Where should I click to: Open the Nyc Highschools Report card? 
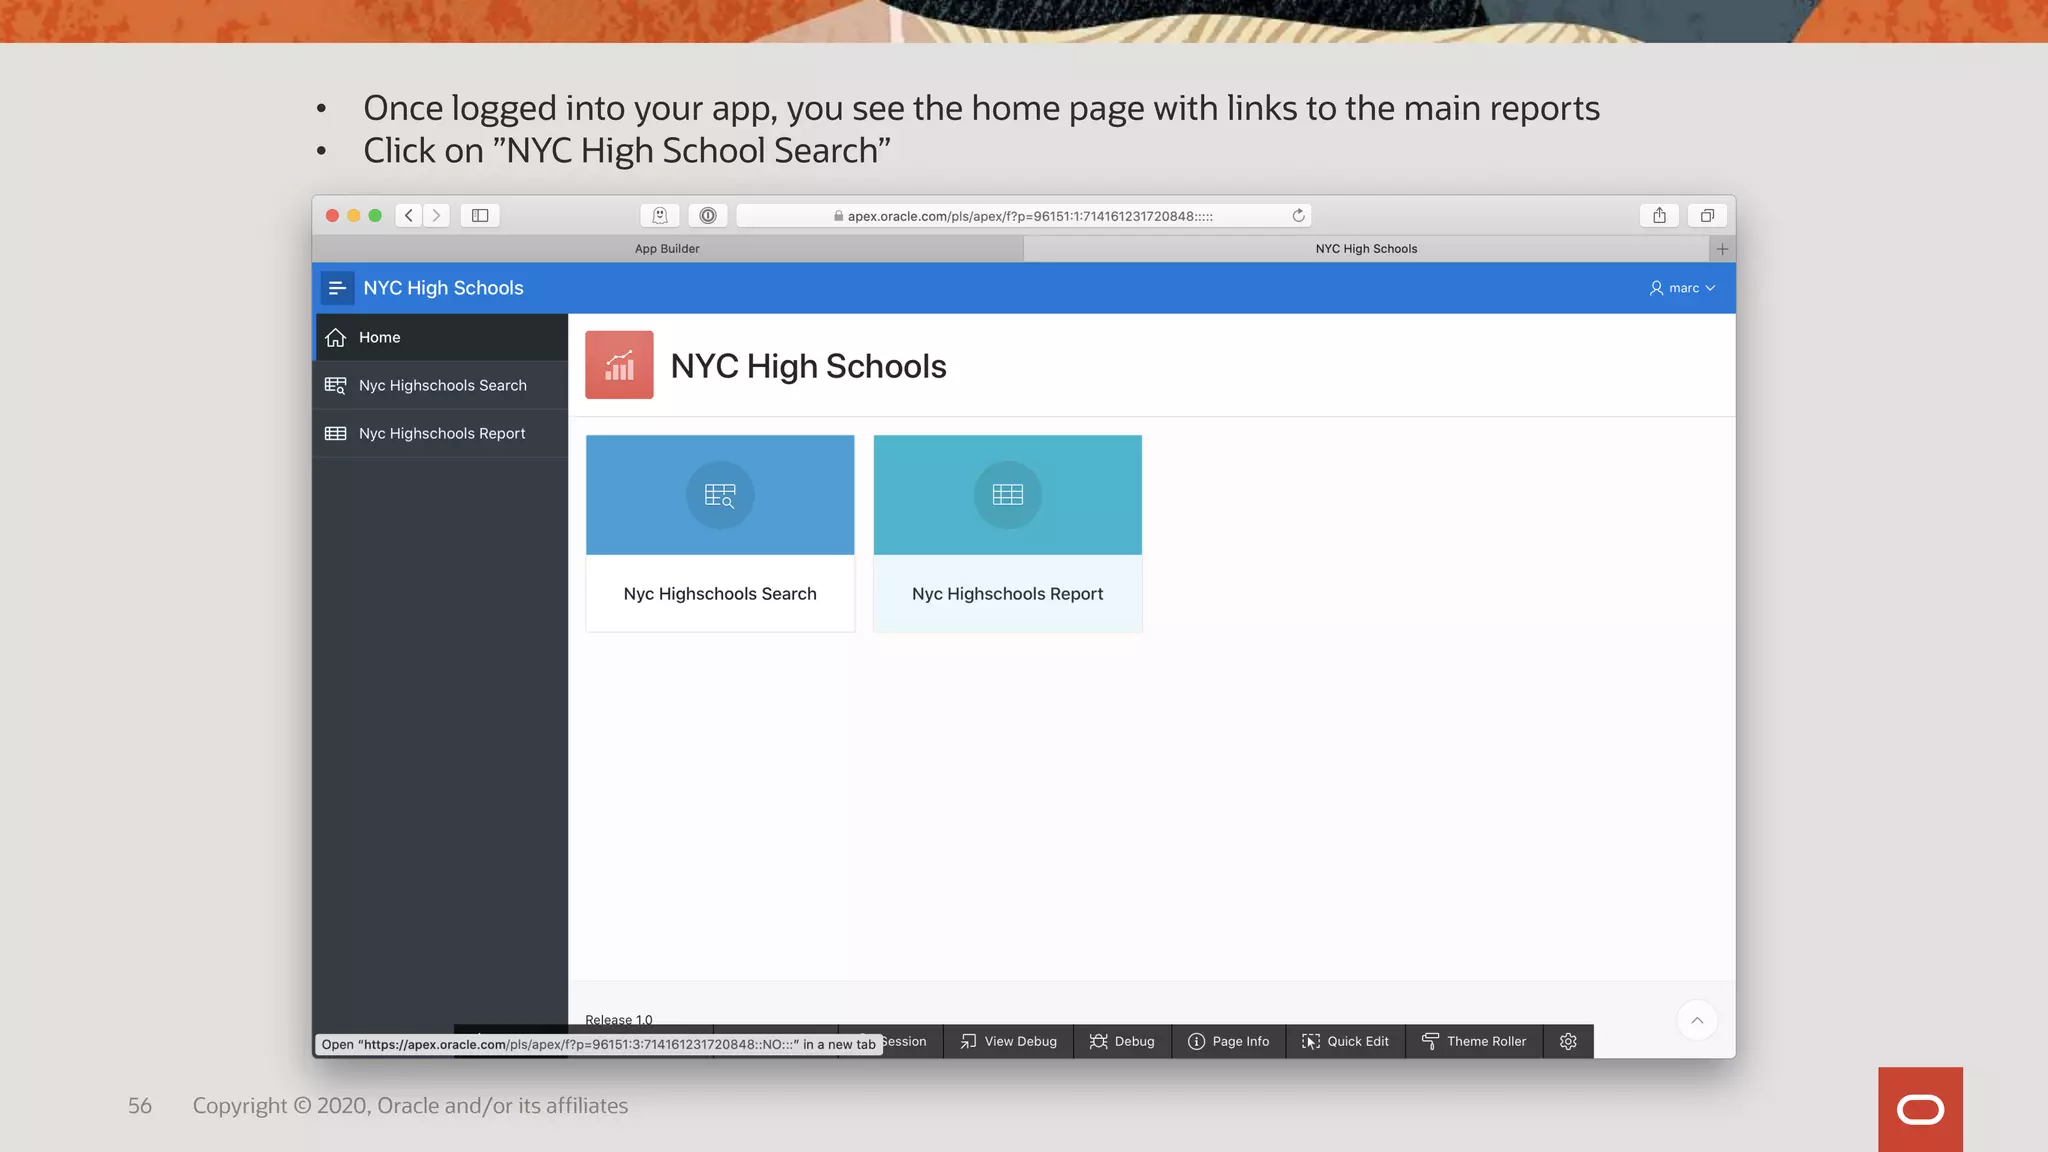click(x=1008, y=533)
